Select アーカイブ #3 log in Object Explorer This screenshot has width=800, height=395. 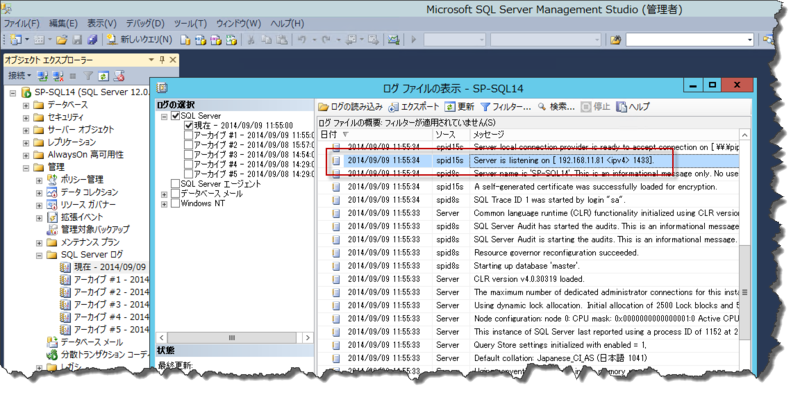tap(111, 305)
